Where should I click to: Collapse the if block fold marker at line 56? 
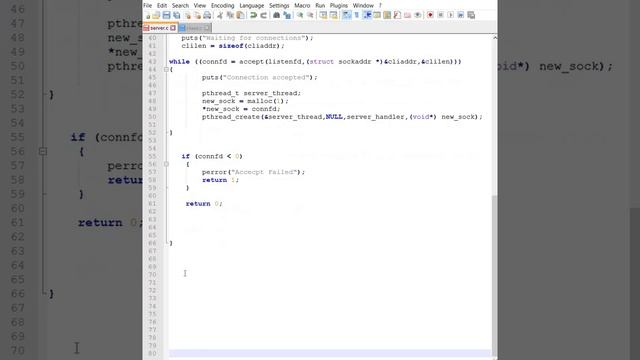pos(166,164)
